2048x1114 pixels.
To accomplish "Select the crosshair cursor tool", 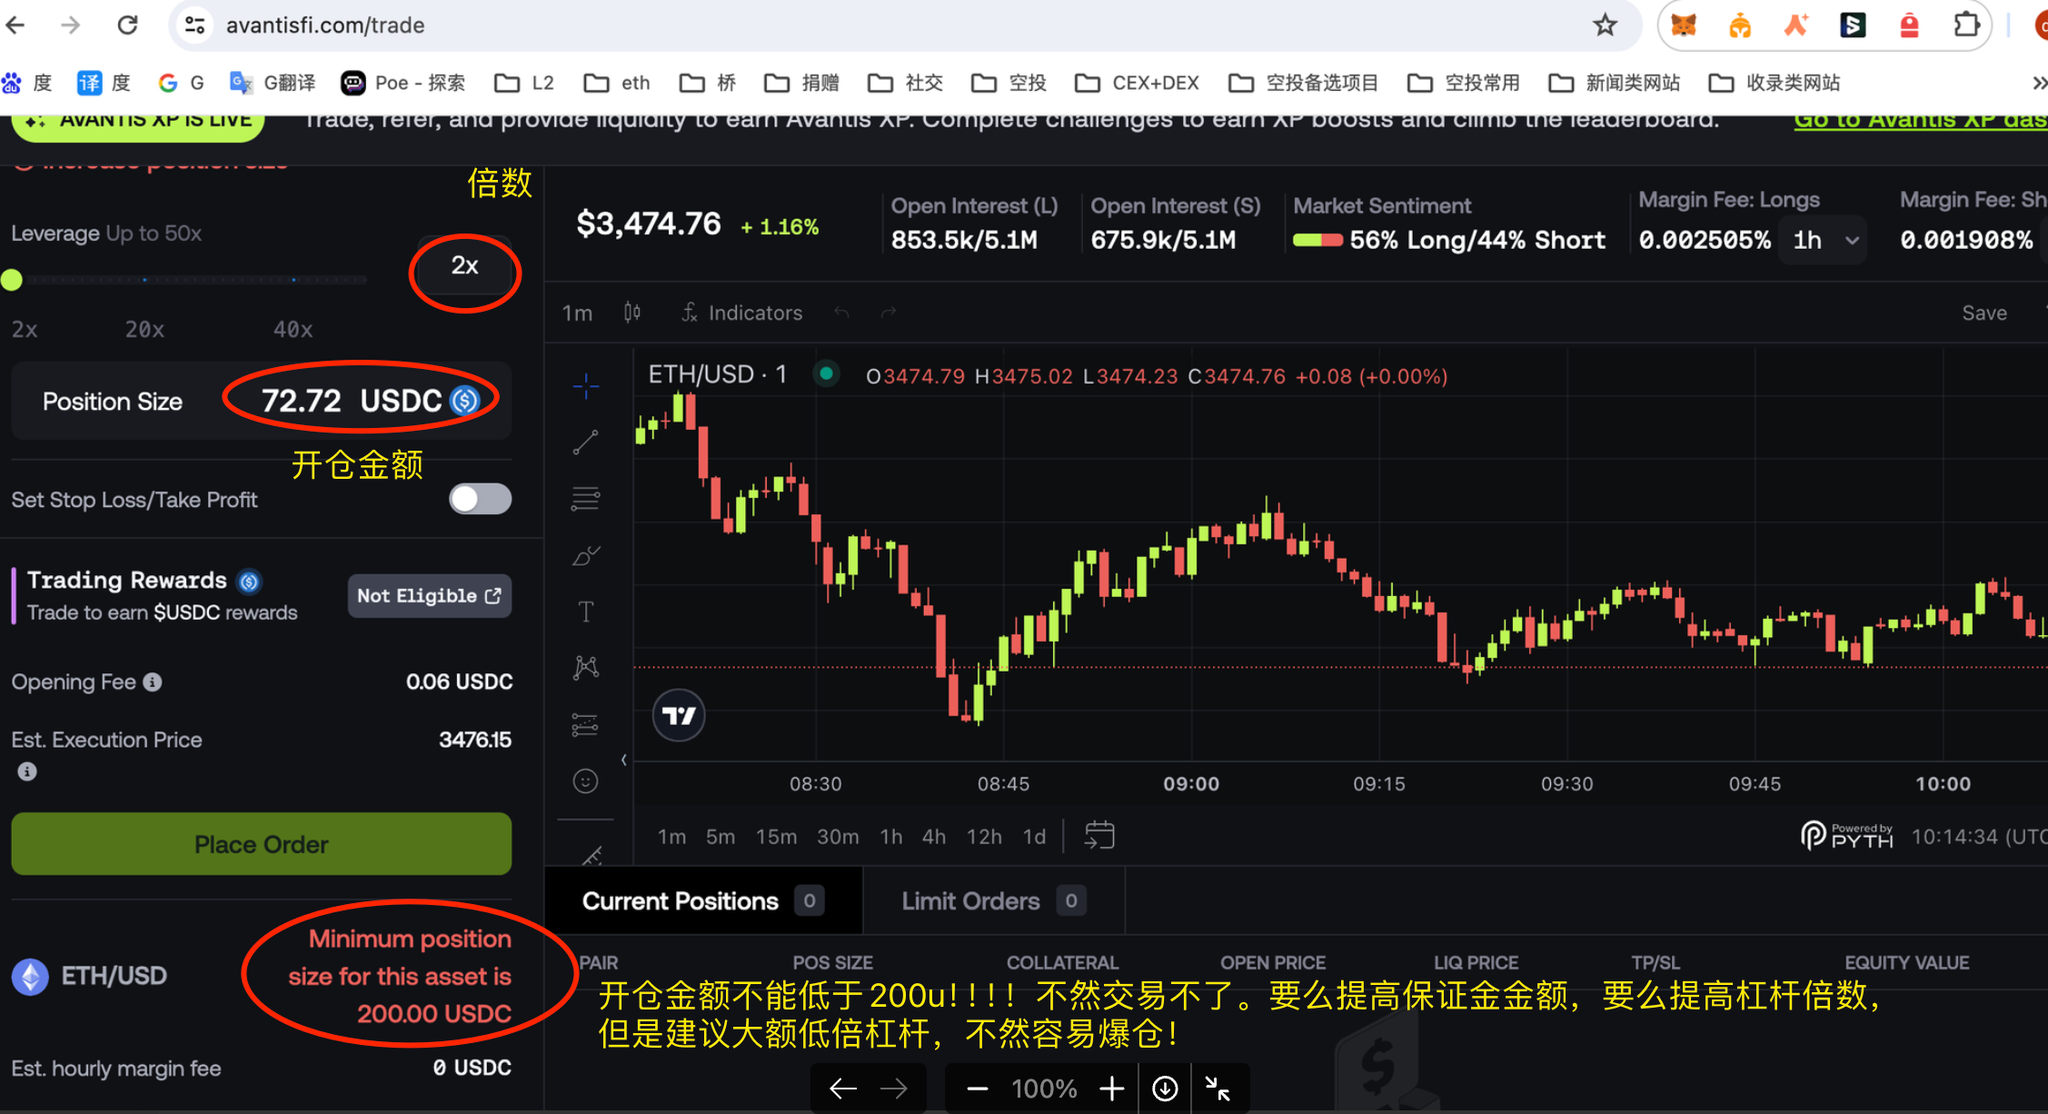I will pos(586,387).
